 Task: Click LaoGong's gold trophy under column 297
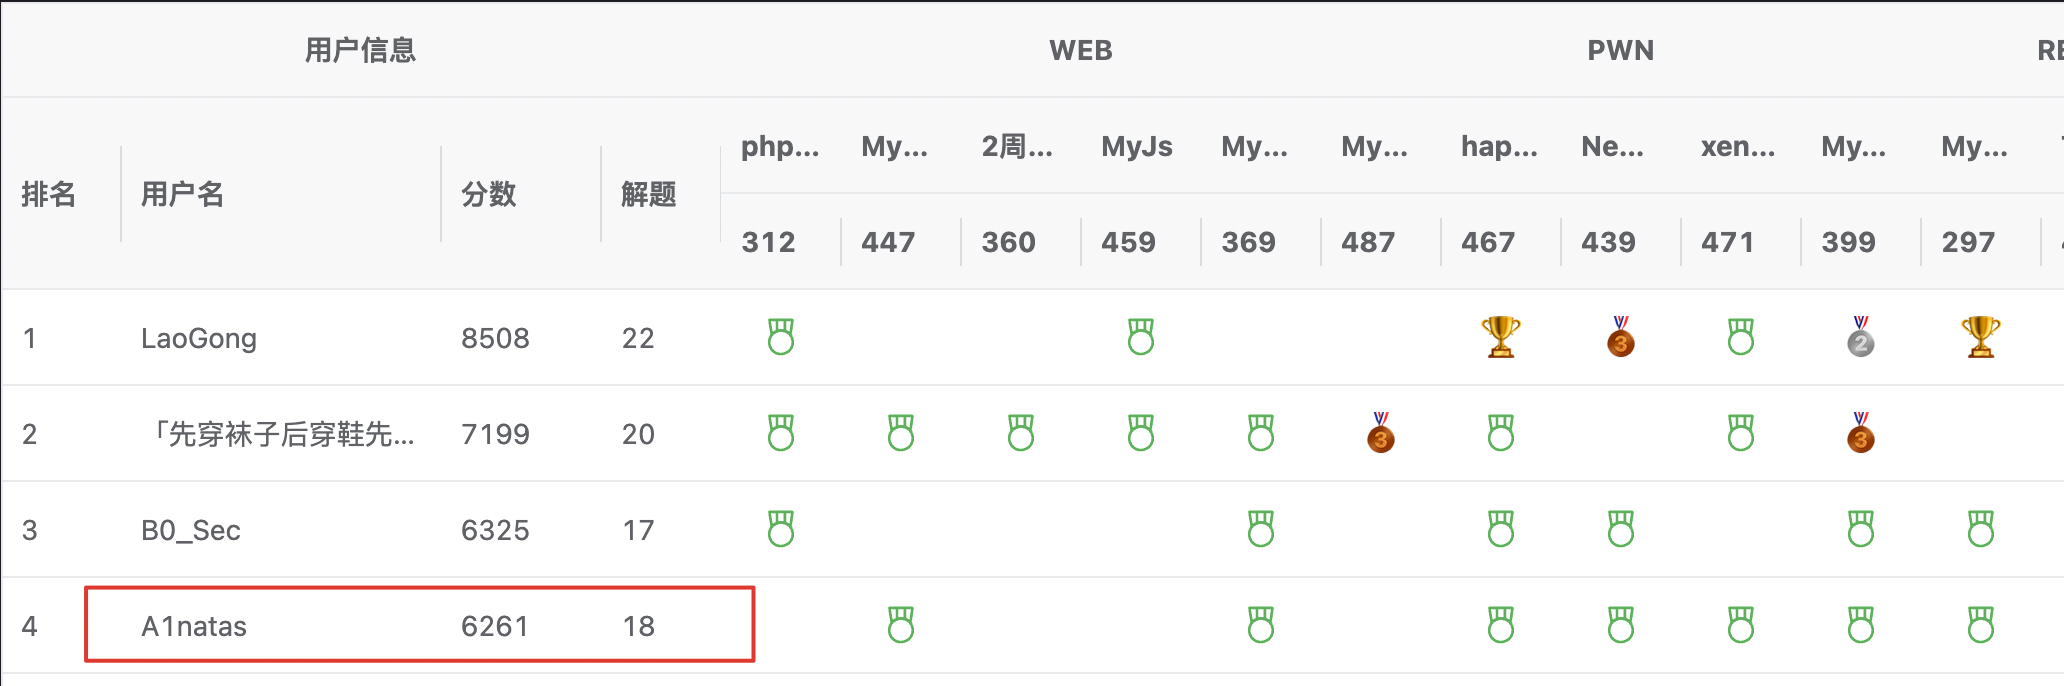point(1980,337)
